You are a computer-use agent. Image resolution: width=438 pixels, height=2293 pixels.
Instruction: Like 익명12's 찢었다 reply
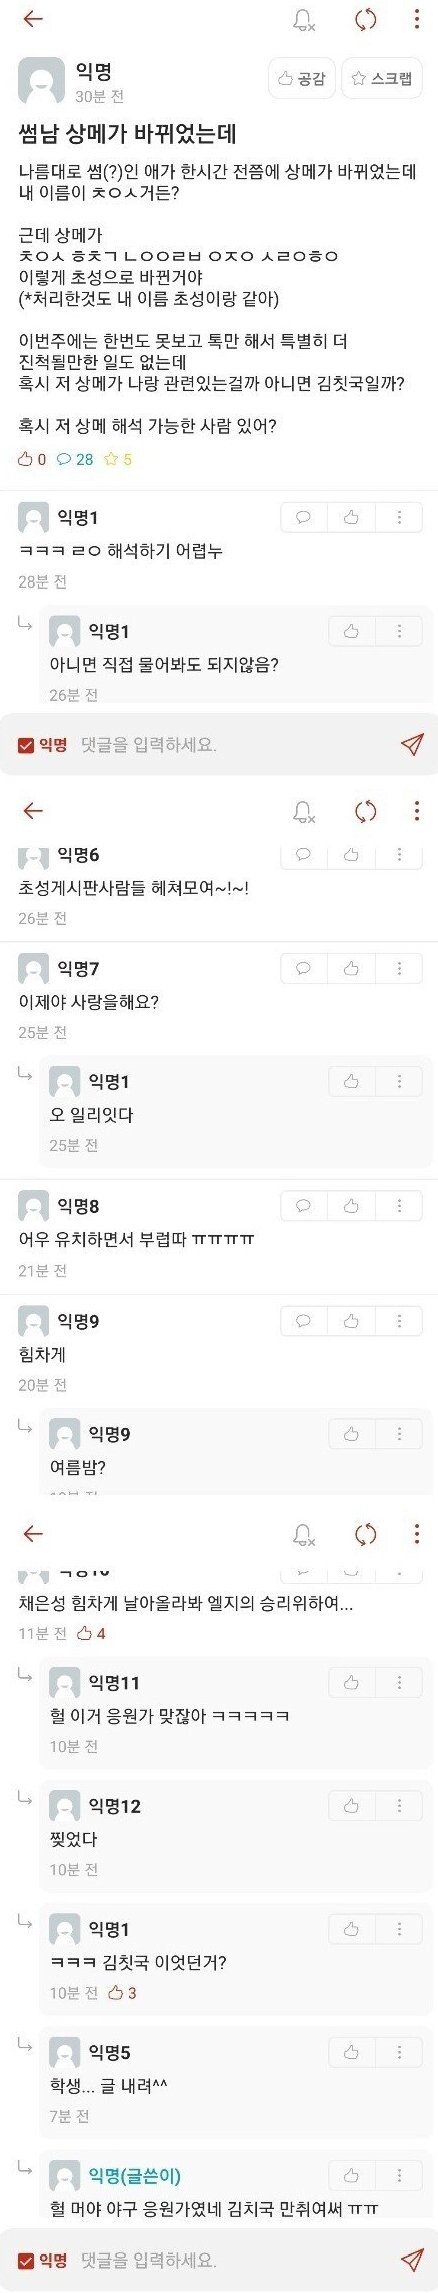click(351, 1806)
